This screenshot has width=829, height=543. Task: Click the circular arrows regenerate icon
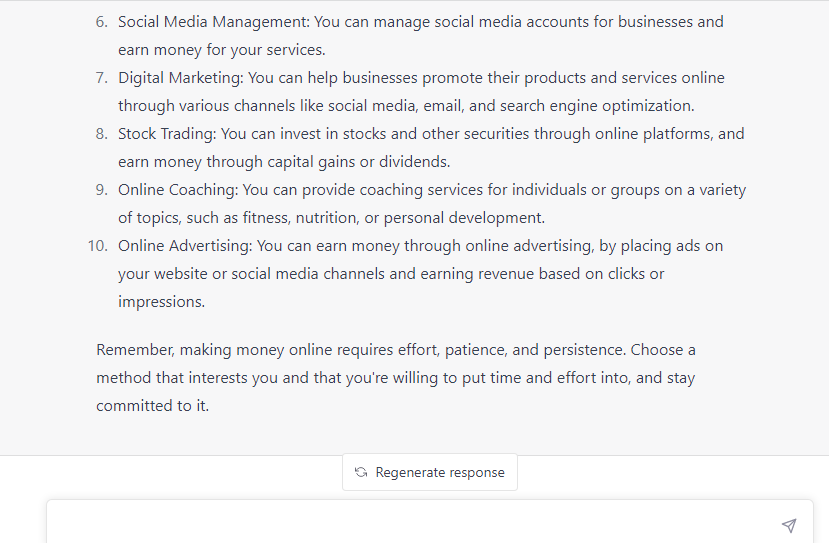click(361, 472)
